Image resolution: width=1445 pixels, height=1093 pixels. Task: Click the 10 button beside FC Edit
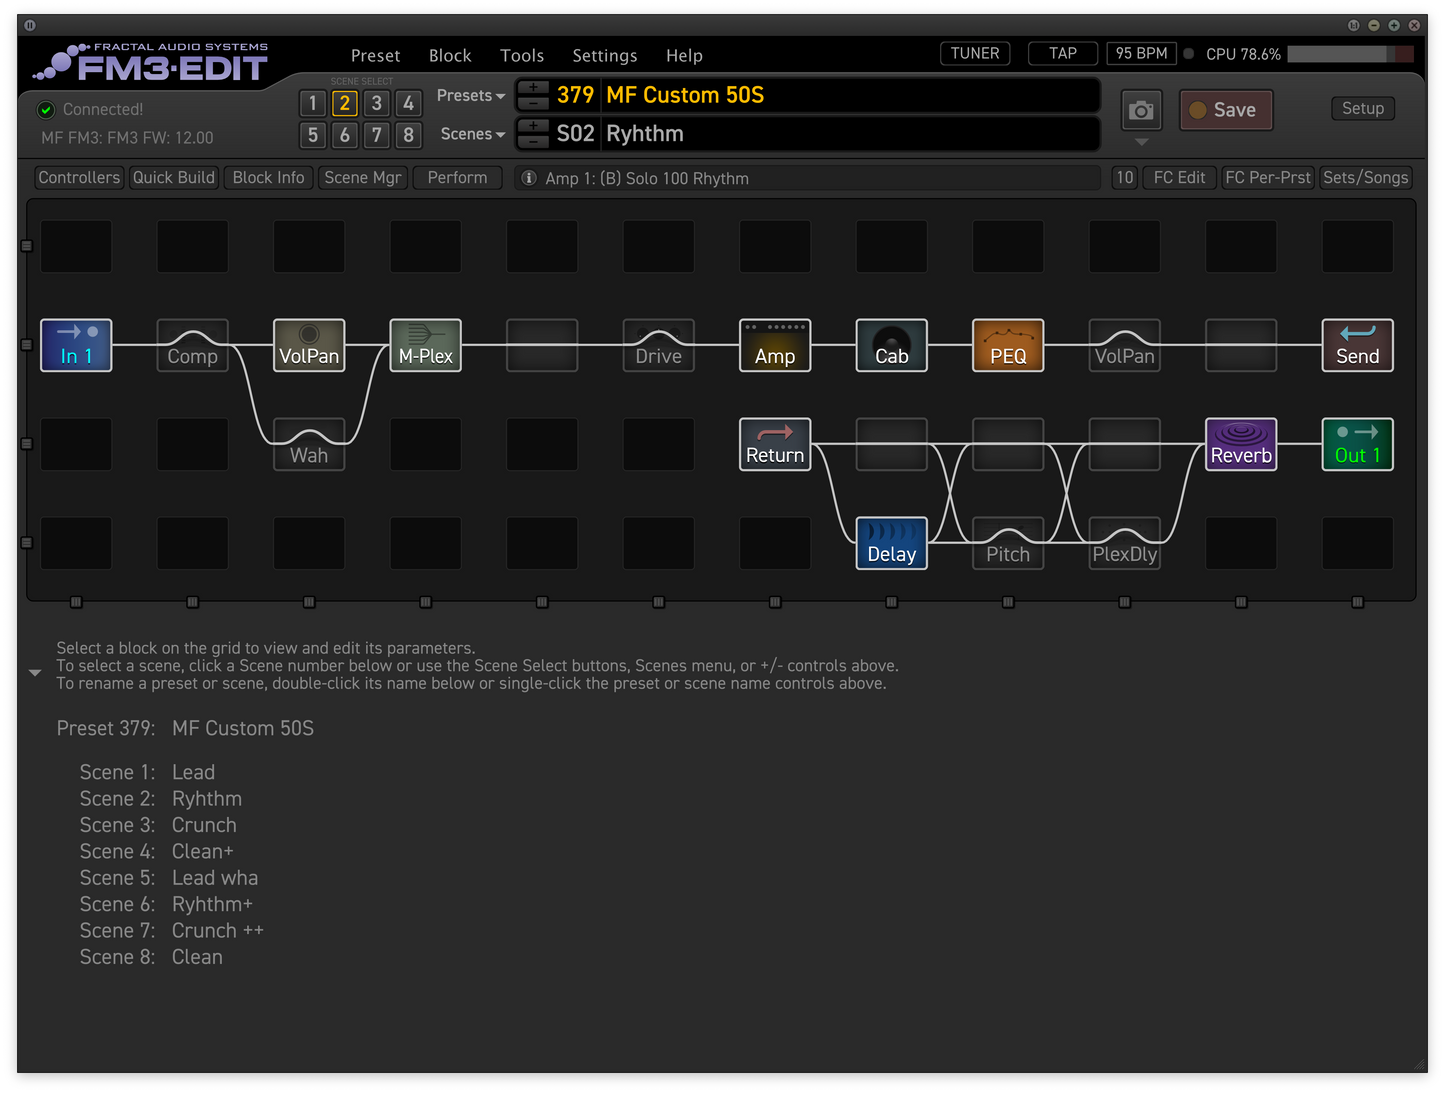(x=1125, y=178)
